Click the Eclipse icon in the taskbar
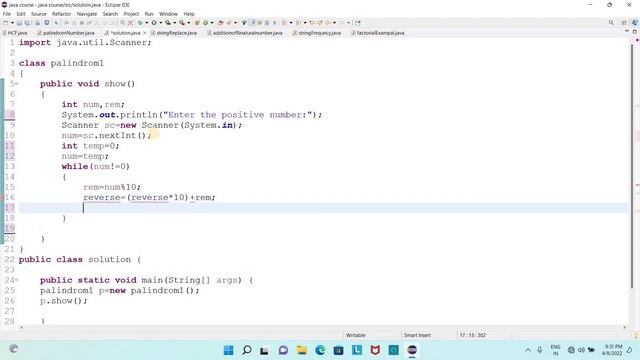Screen dimensions: 640x360 (412, 350)
